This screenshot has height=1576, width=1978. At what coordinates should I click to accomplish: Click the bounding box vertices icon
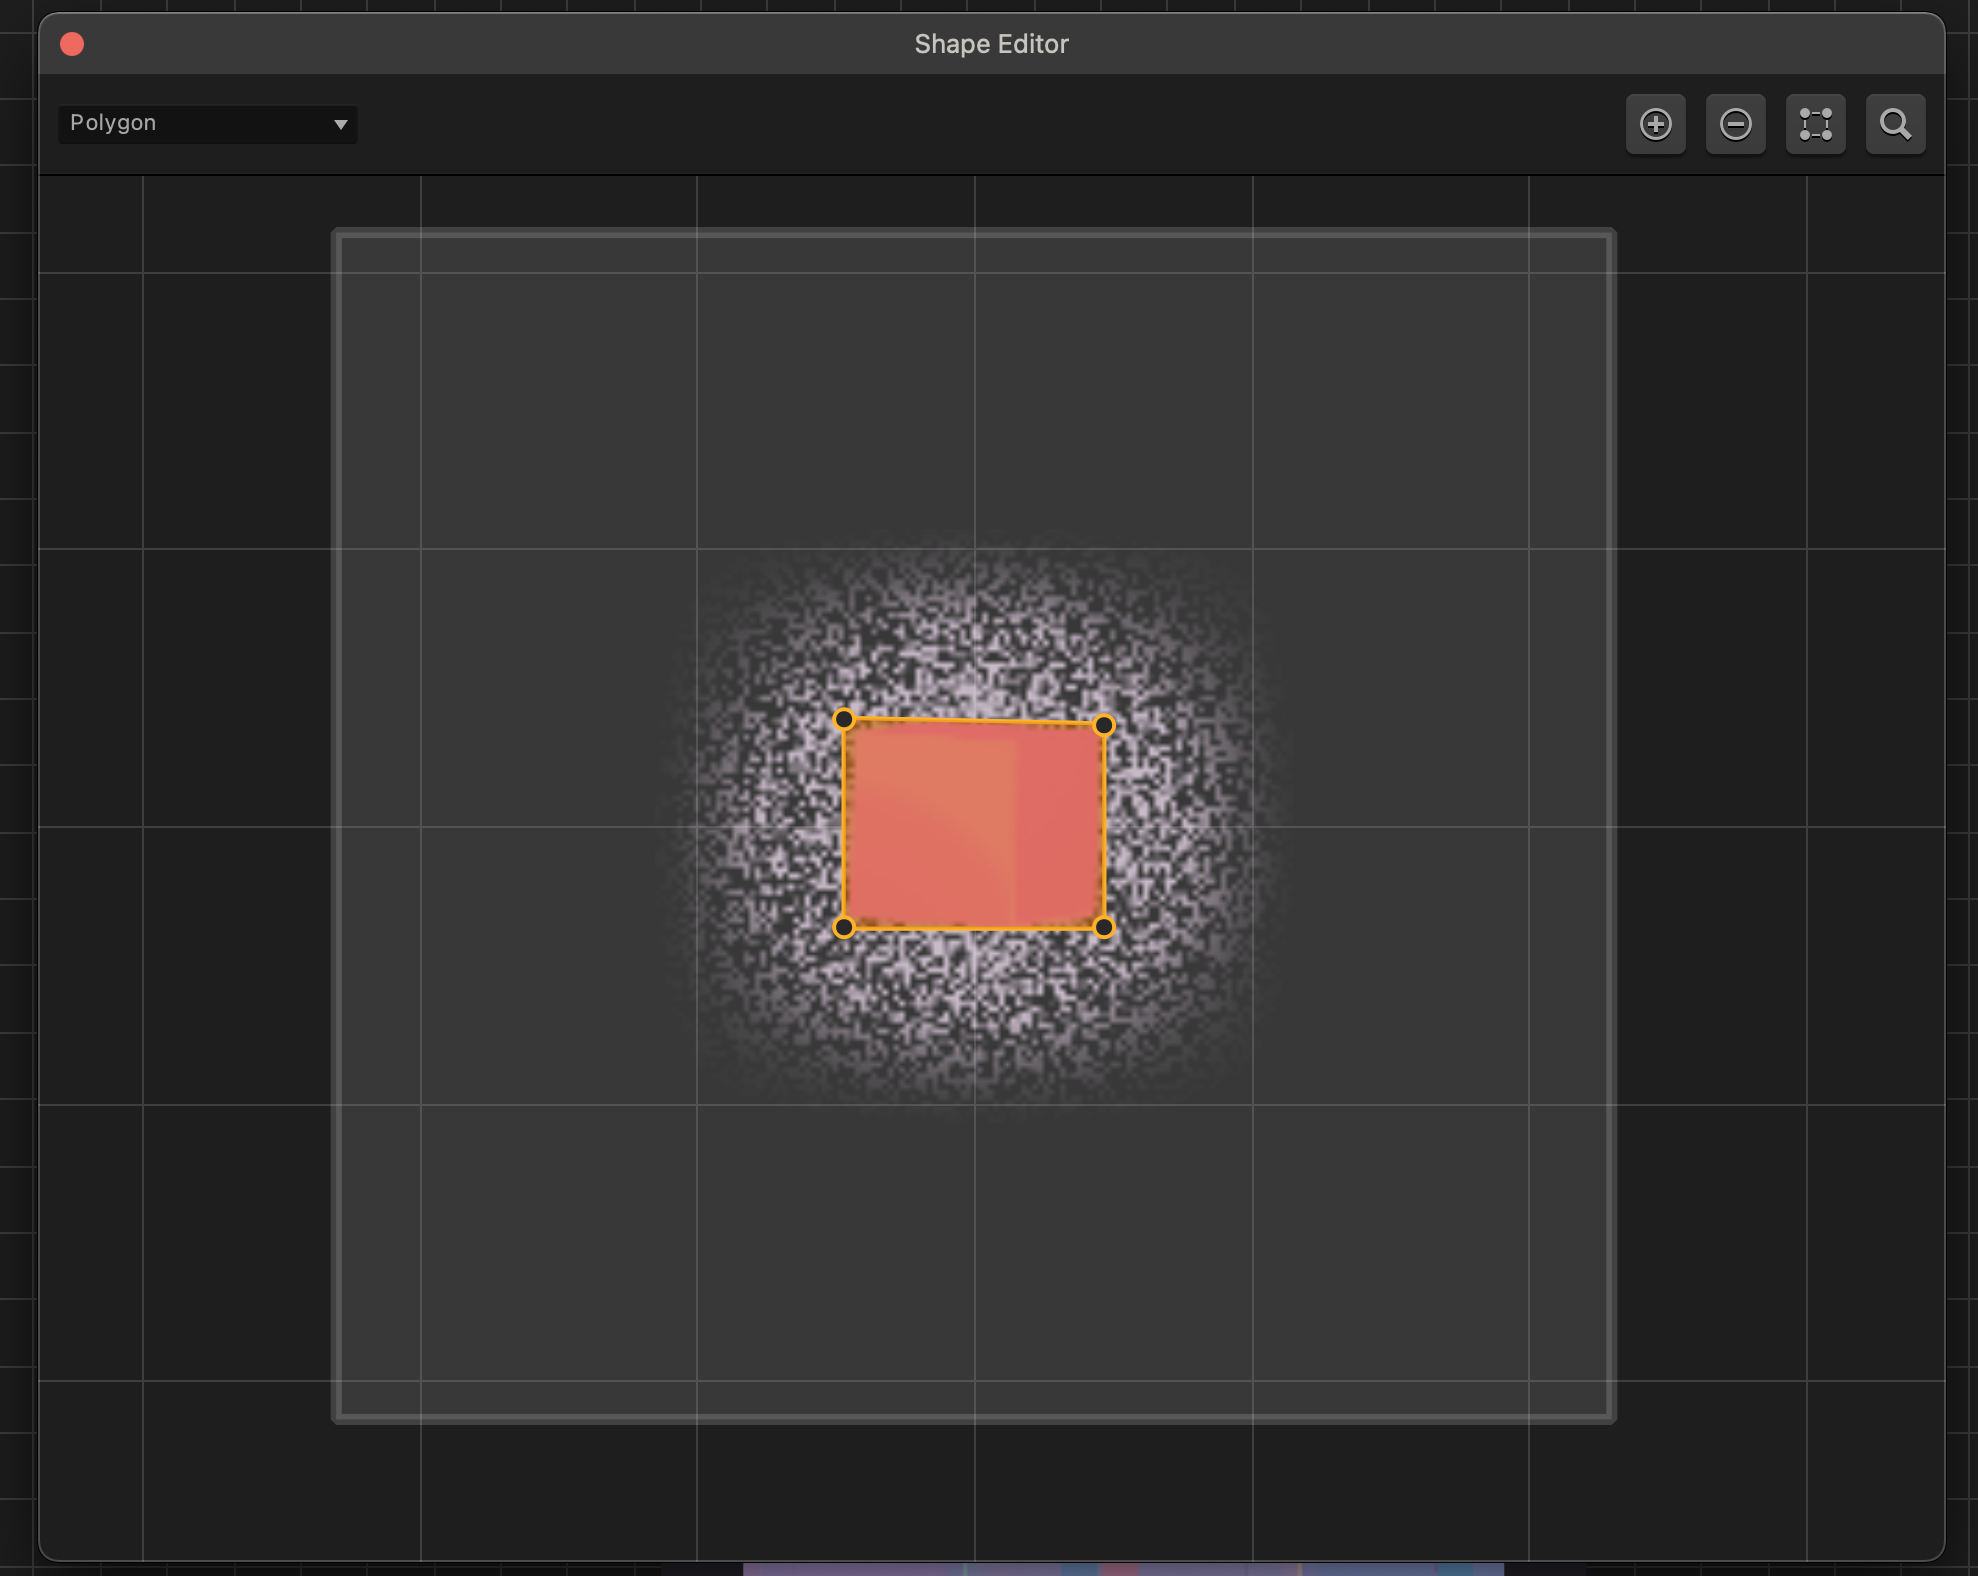tap(1816, 124)
